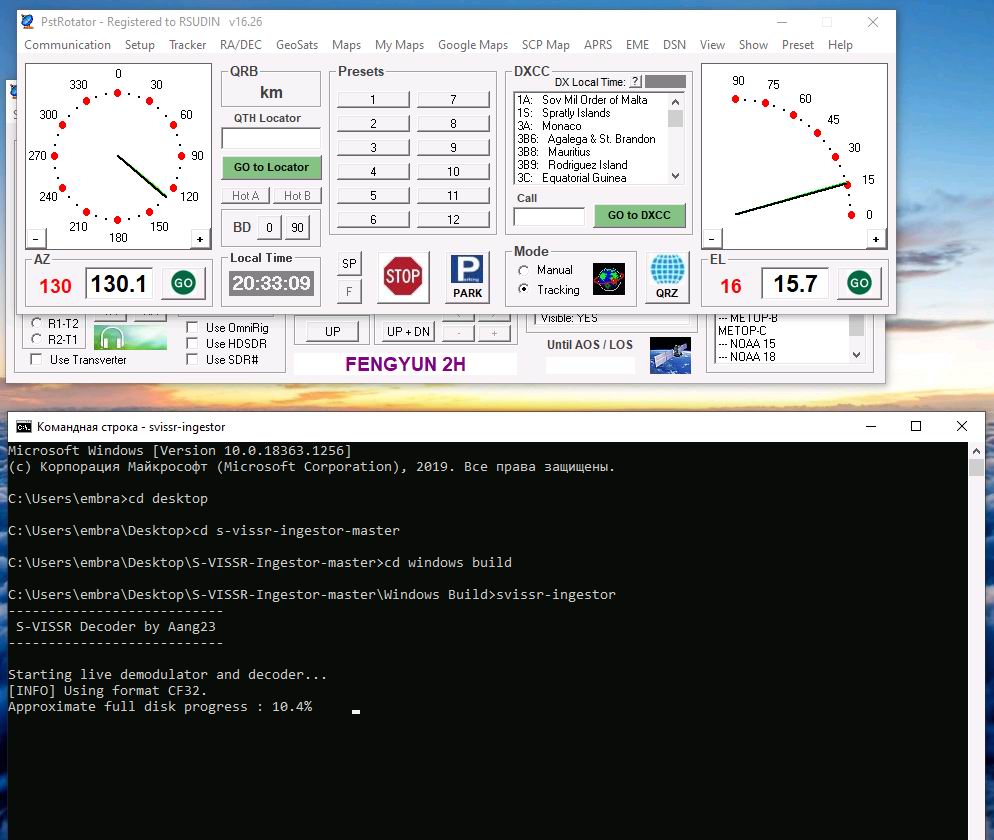Click the Command Prompt scrollbar up arrow

[976, 451]
